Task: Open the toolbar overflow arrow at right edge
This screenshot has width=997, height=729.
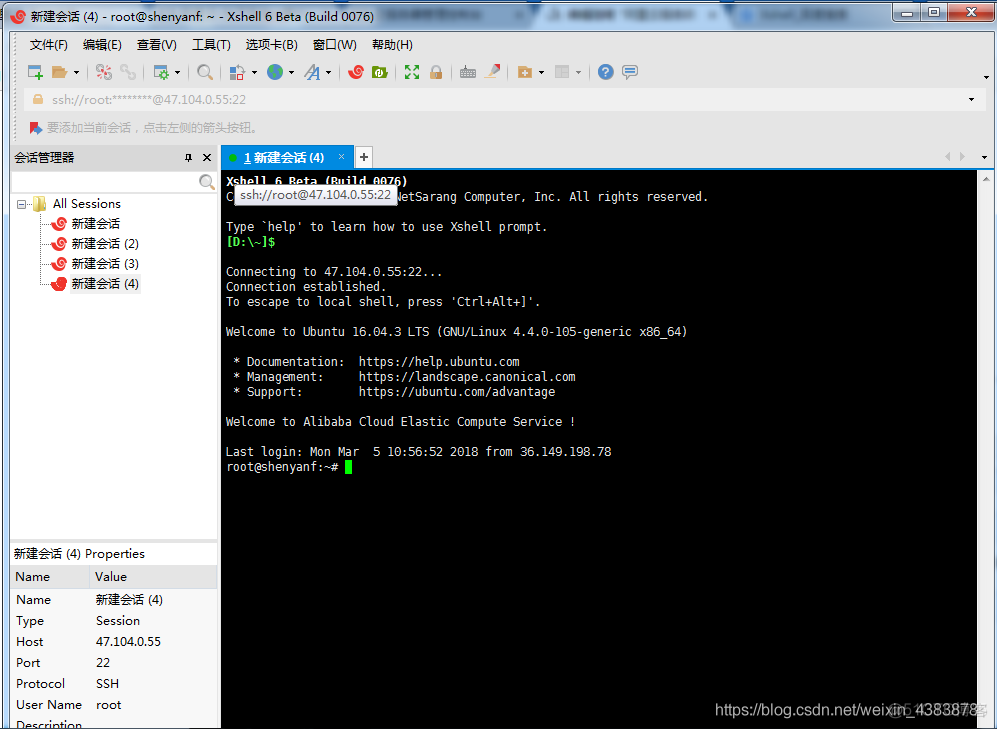Action: [986, 77]
